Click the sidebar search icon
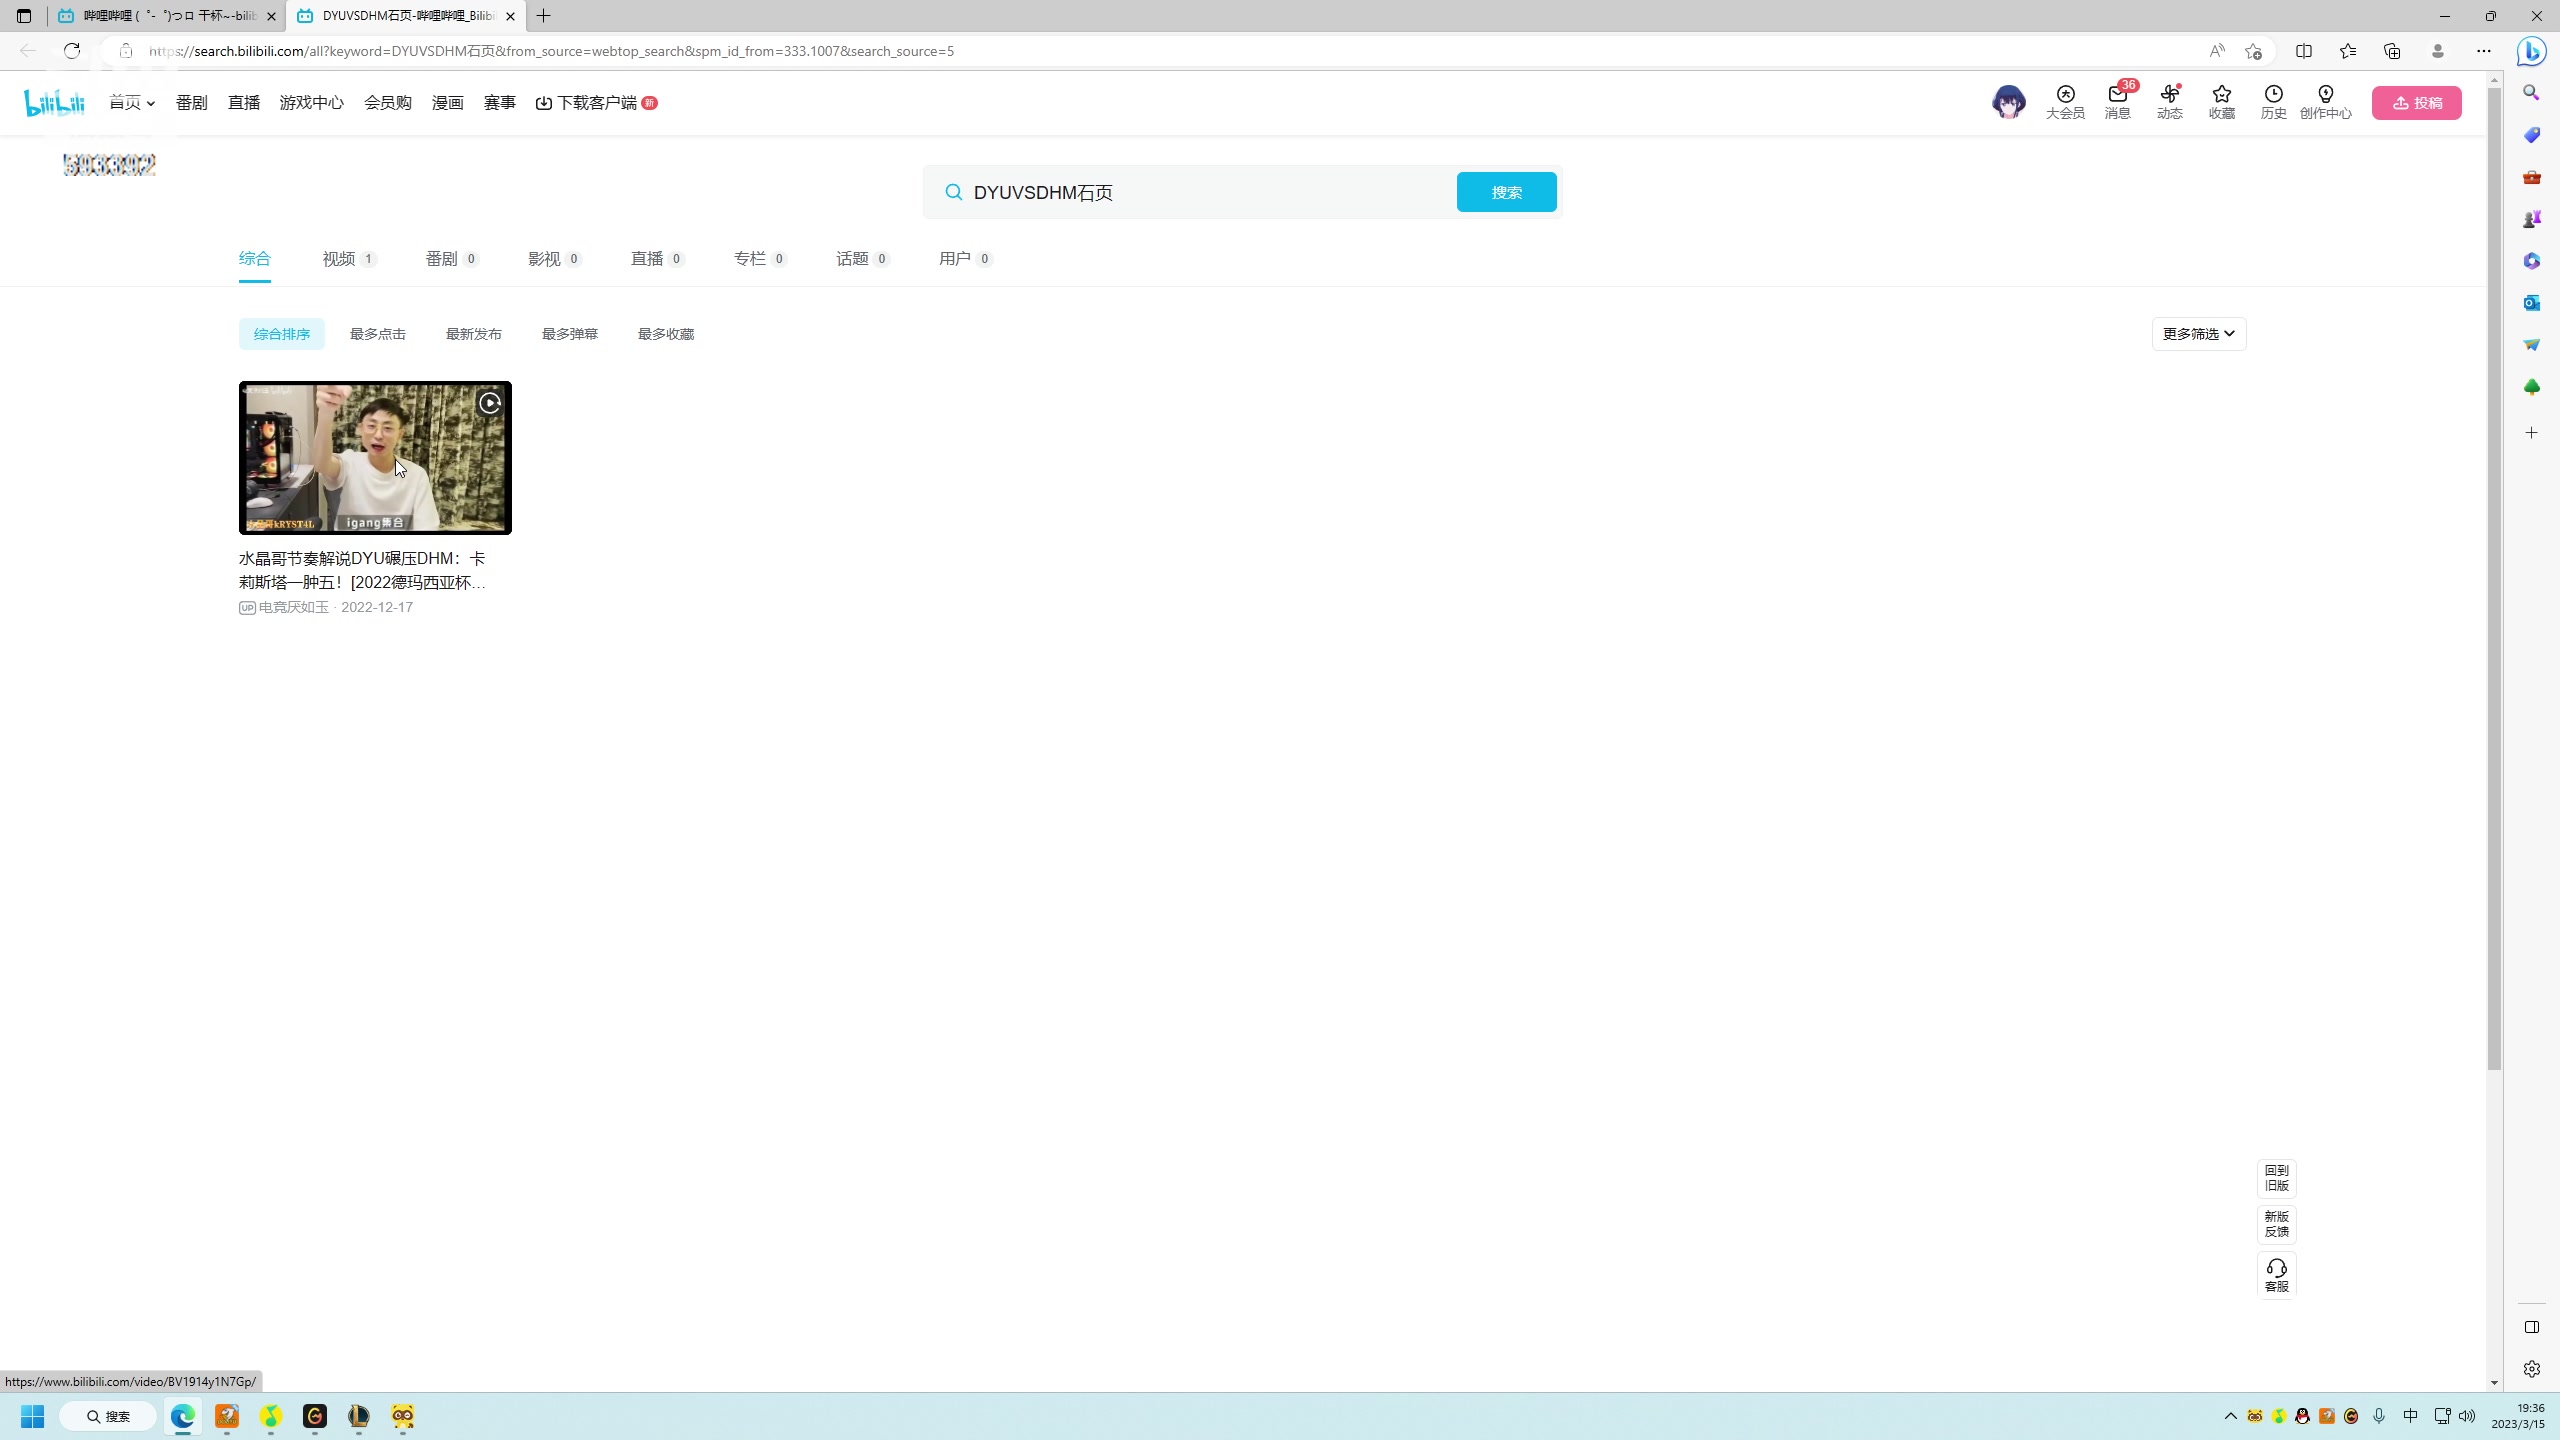 (2532, 93)
